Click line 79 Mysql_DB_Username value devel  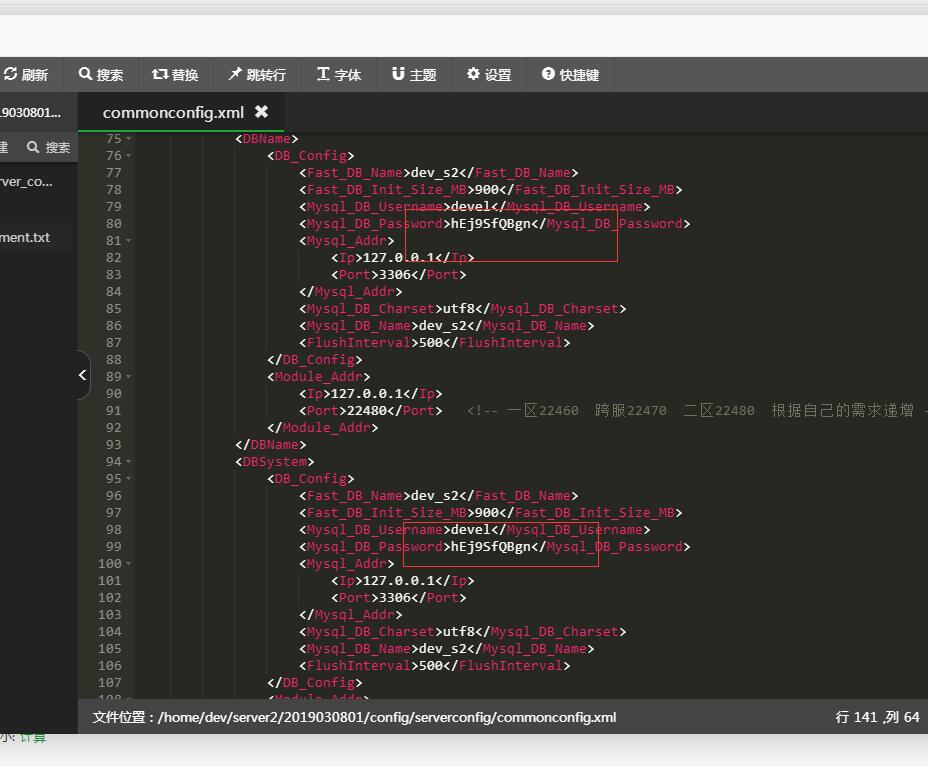pos(471,207)
